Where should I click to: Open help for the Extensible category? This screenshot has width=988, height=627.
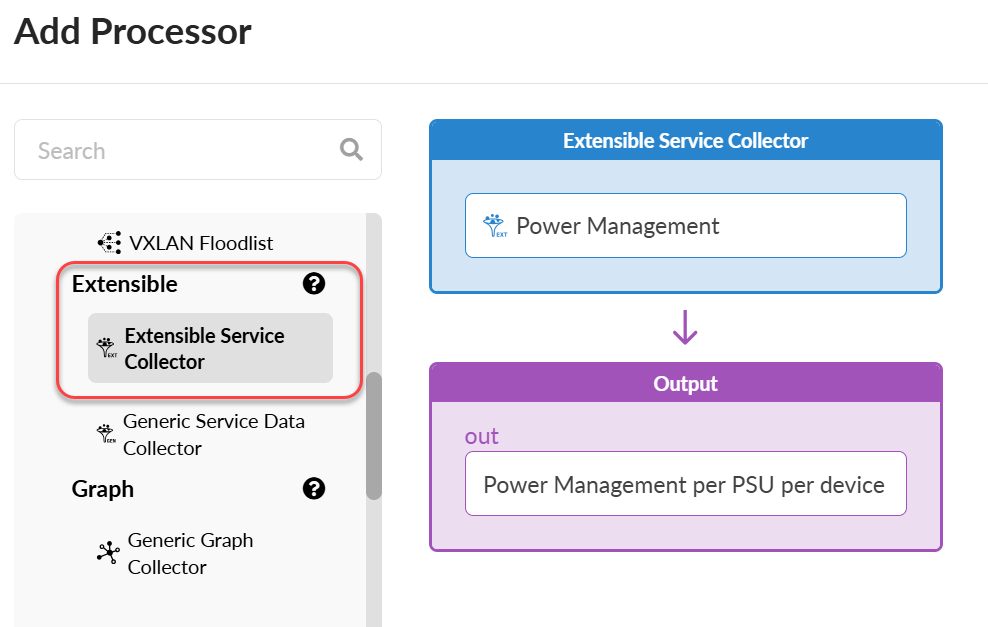coord(314,284)
